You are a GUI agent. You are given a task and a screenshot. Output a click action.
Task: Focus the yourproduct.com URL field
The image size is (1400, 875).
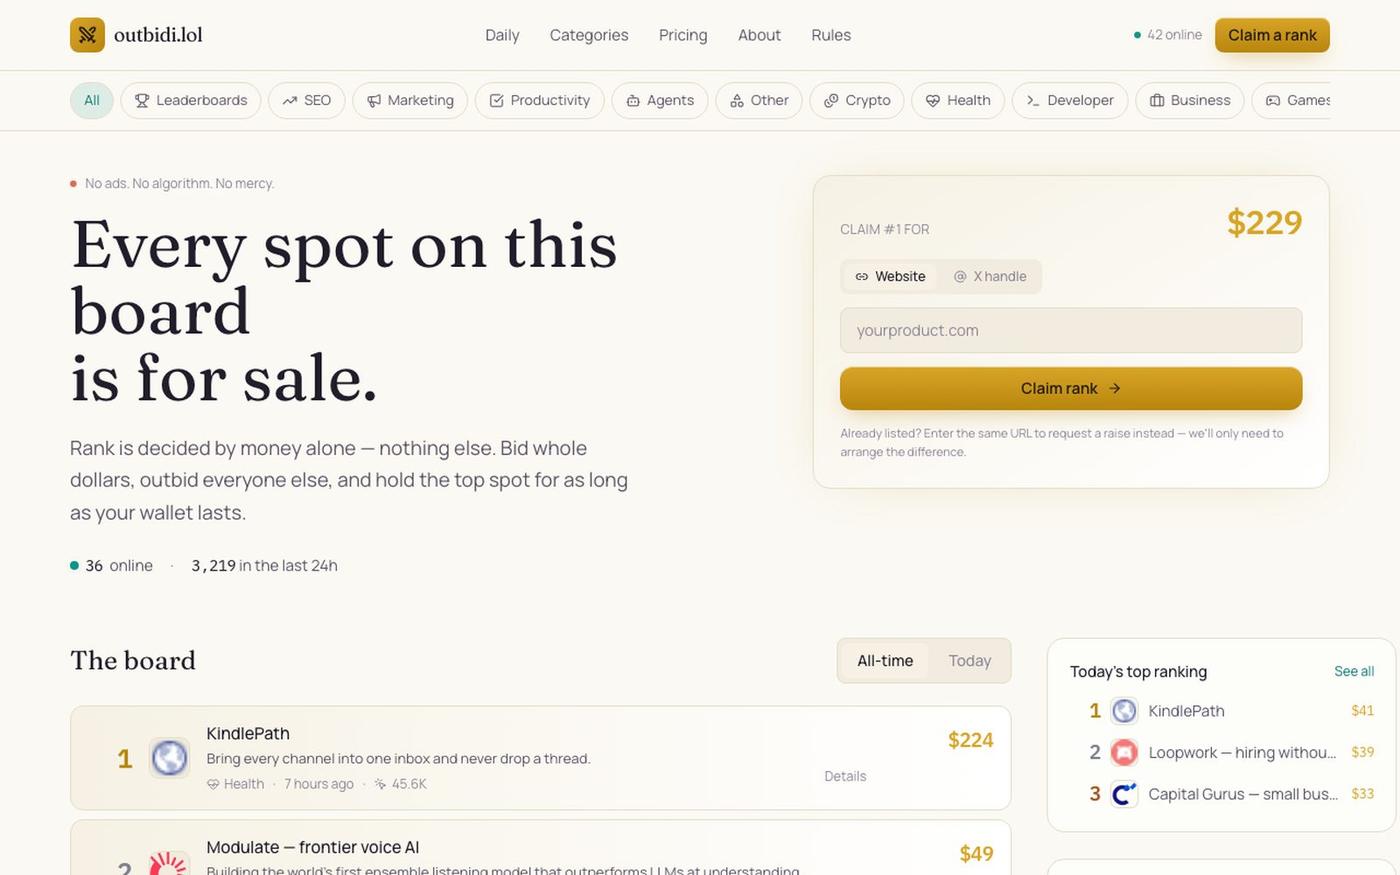(1071, 330)
